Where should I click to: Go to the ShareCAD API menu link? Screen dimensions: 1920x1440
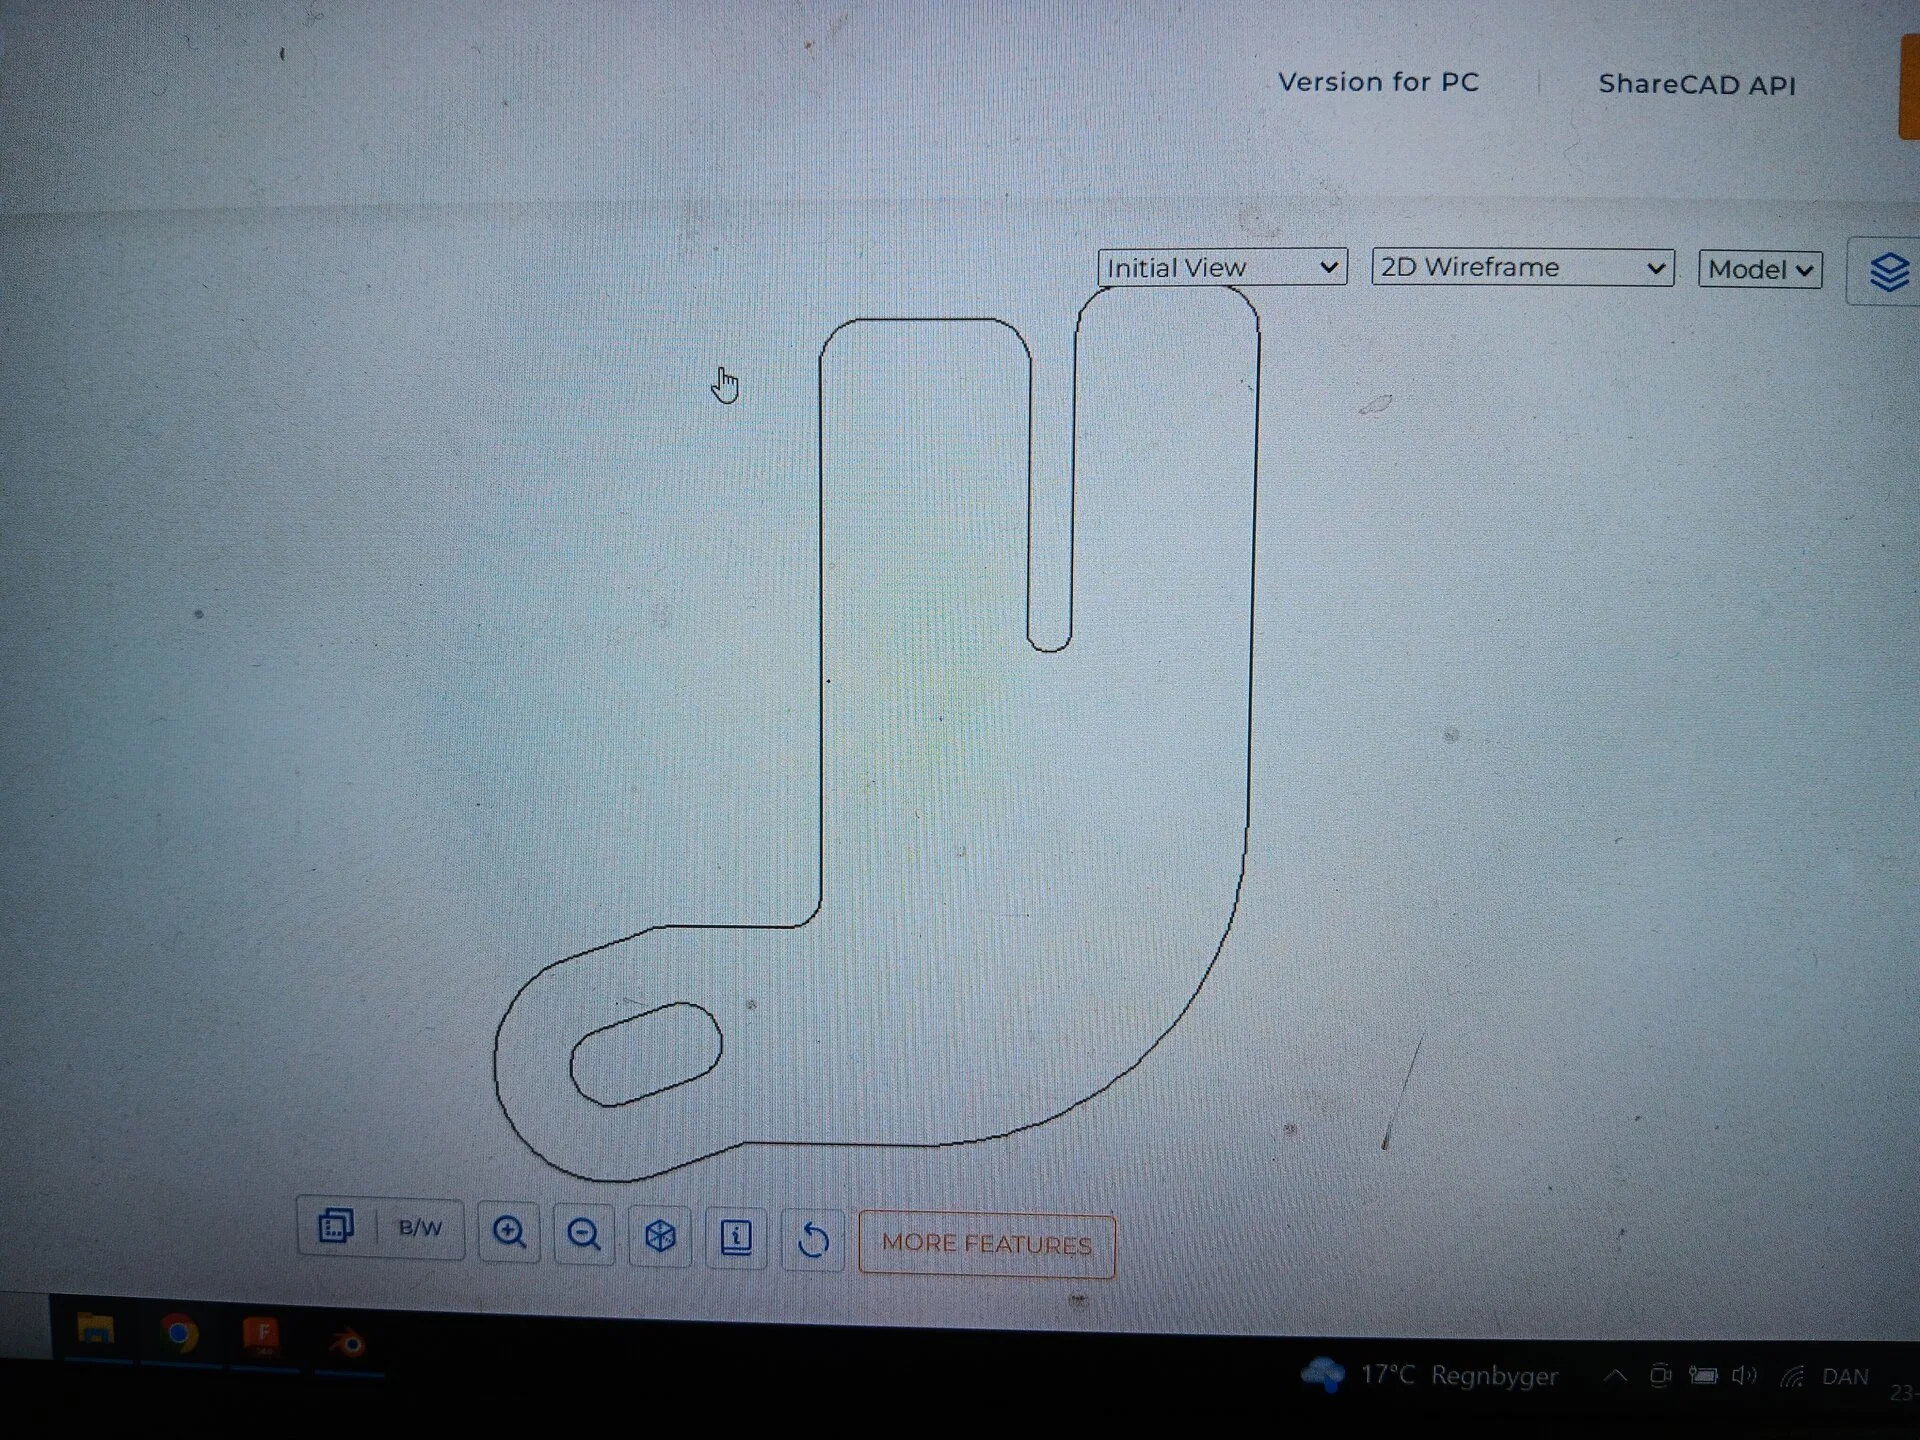(1697, 84)
